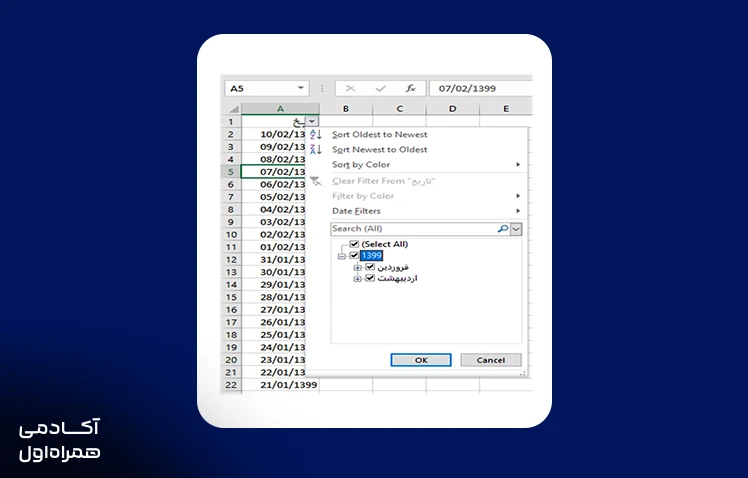Click the OK button
748x478 pixels.
[x=421, y=360]
